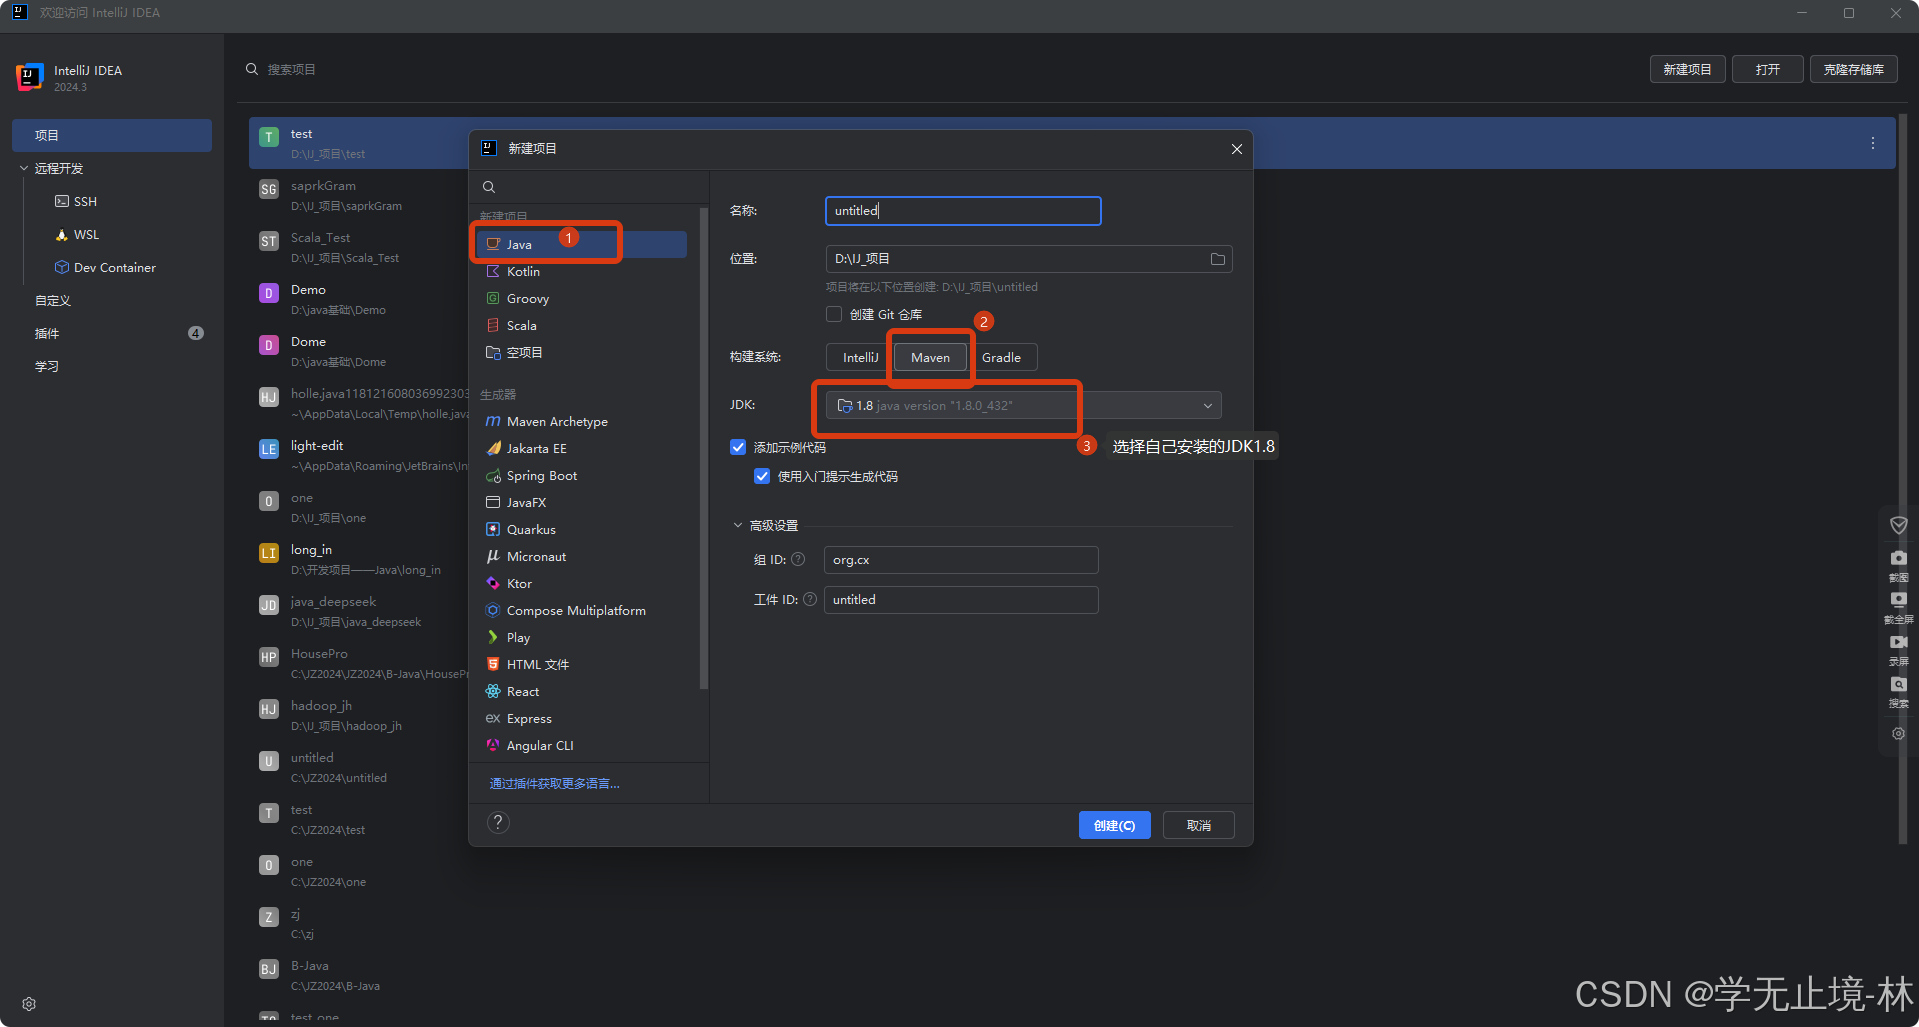The height and width of the screenshot is (1027, 1919).
Task: Toggle the 创建 Git 仓库 checkbox
Action: click(834, 314)
